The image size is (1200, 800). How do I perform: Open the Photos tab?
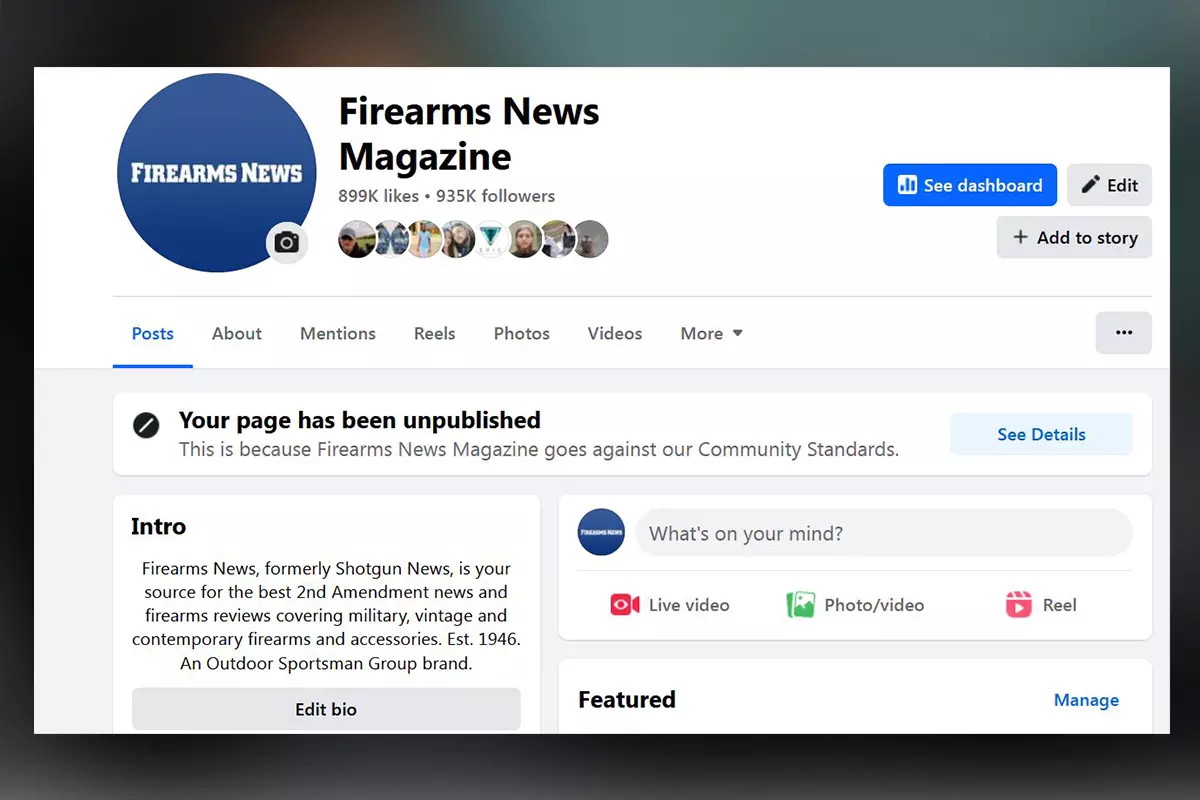[x=522, y=334]
